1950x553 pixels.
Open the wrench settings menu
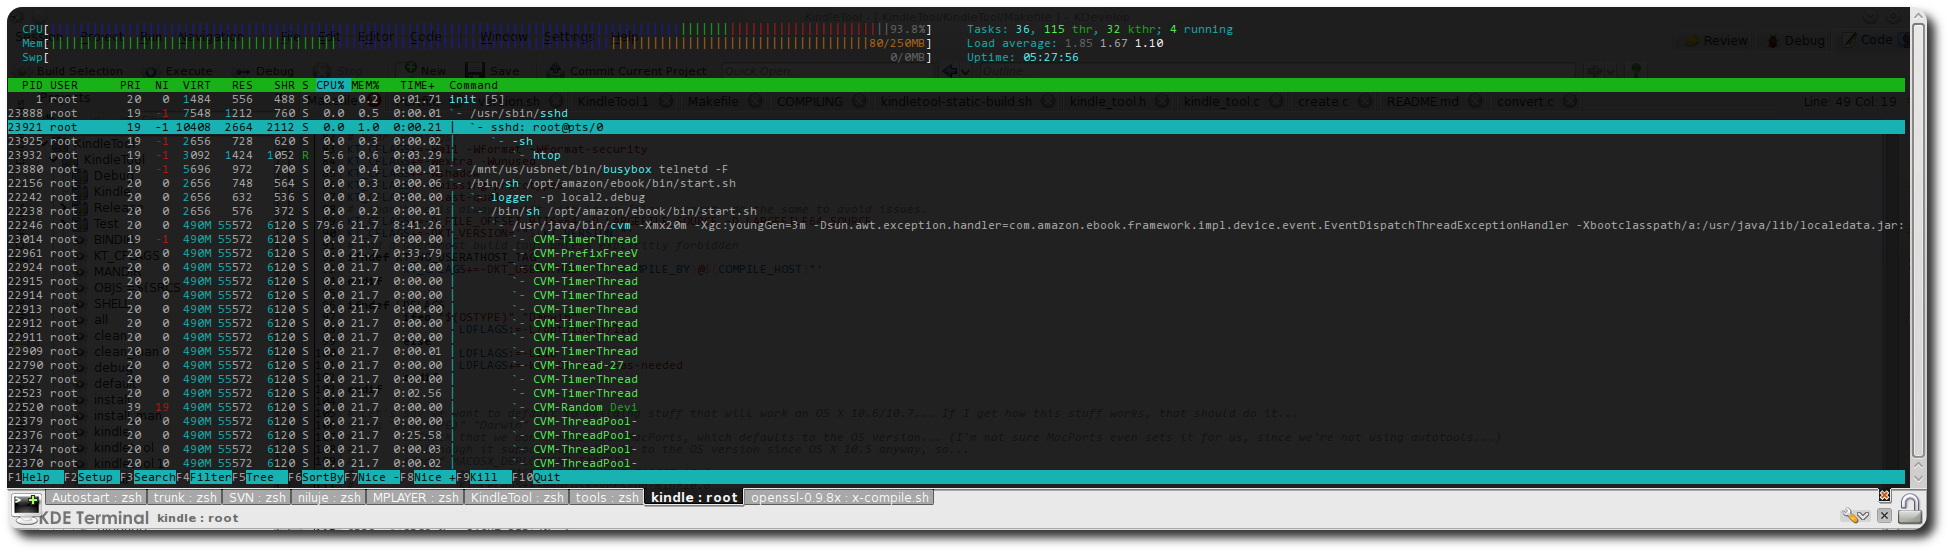pos(1854,516)
